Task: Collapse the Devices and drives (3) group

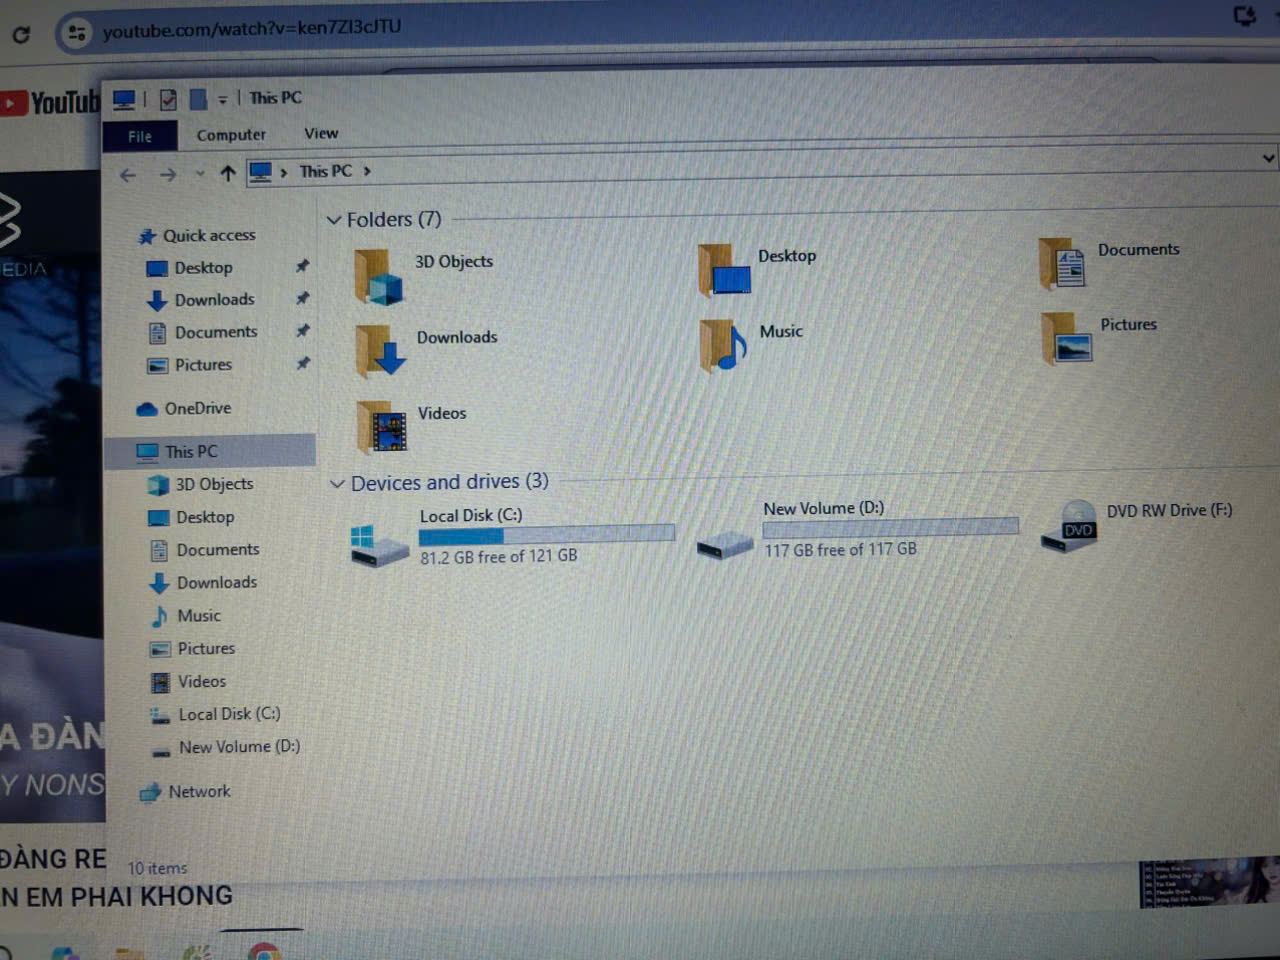Action: point(337,484)
